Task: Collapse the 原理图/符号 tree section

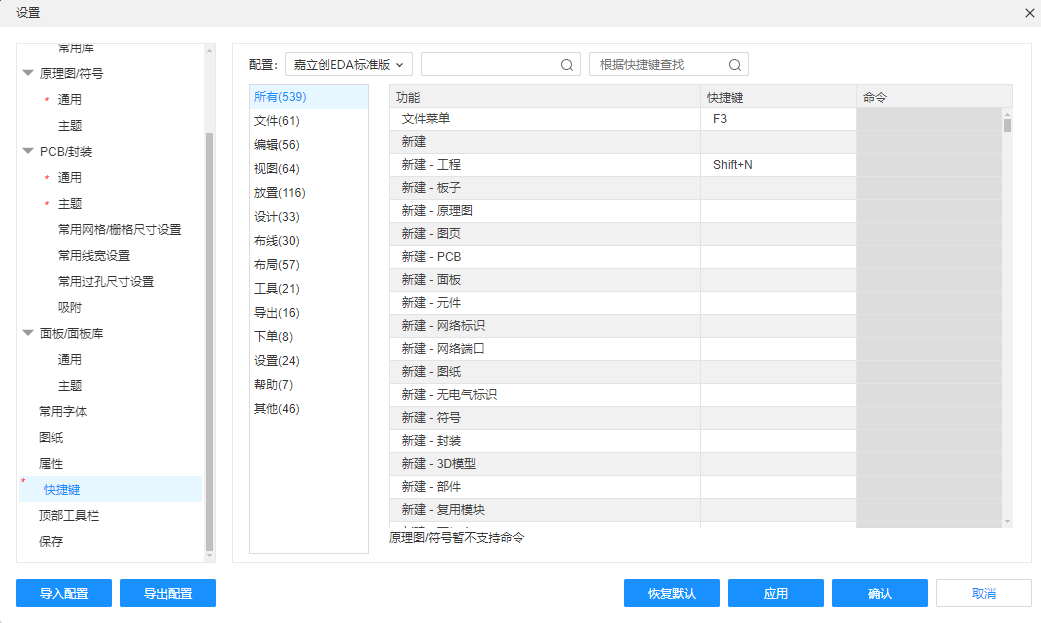Action: (x=28, y=73)
